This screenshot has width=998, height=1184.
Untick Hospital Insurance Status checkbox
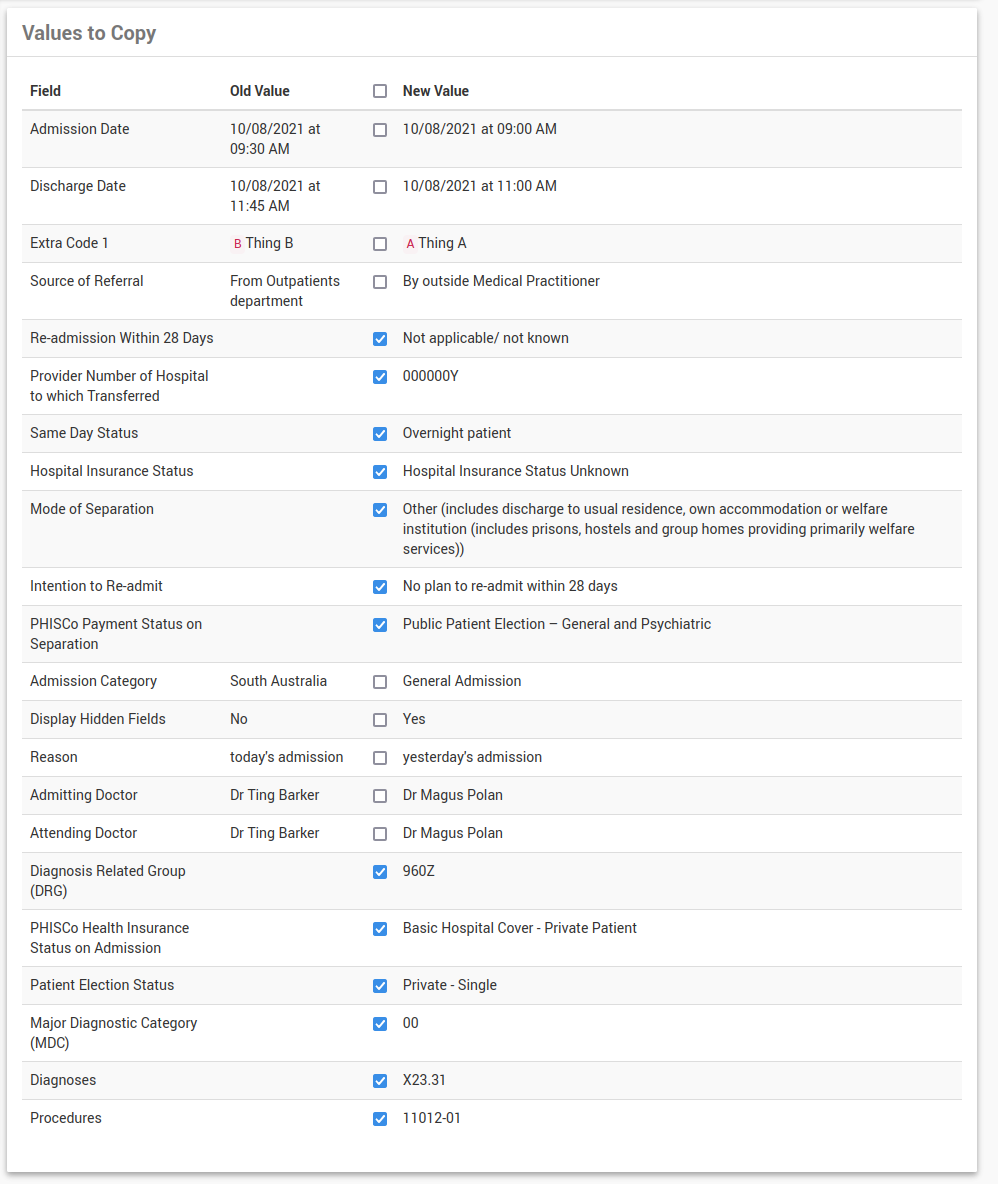pyautogui.click(x=380, y=472)
